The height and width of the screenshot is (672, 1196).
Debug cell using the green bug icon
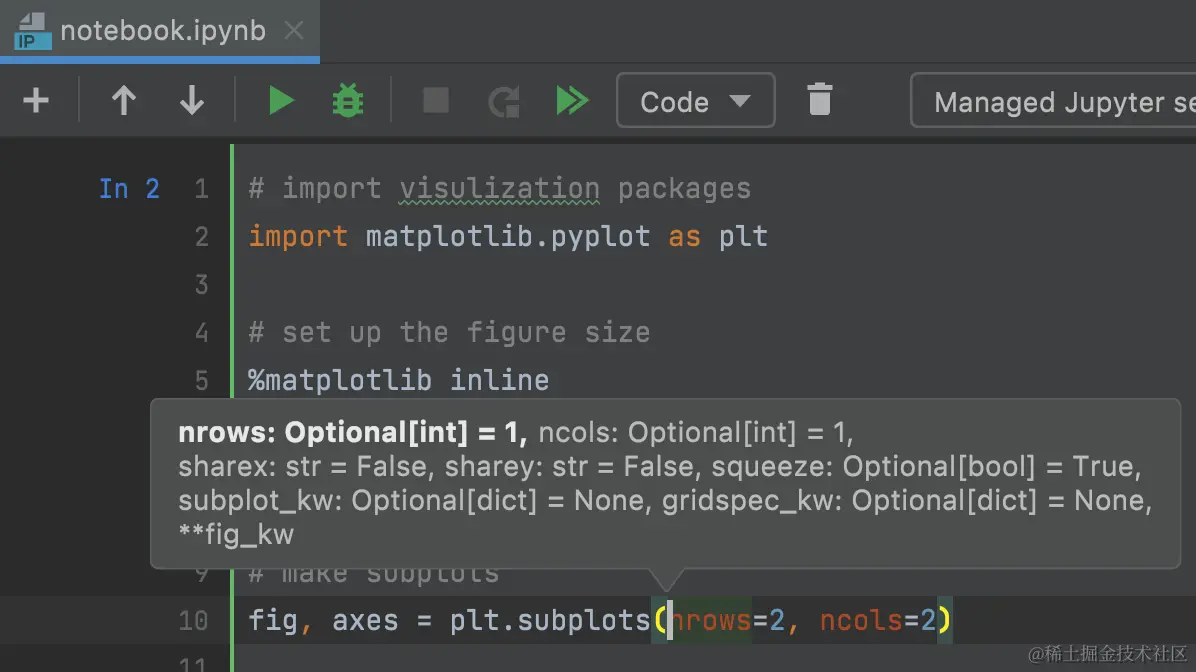[348, 101]
